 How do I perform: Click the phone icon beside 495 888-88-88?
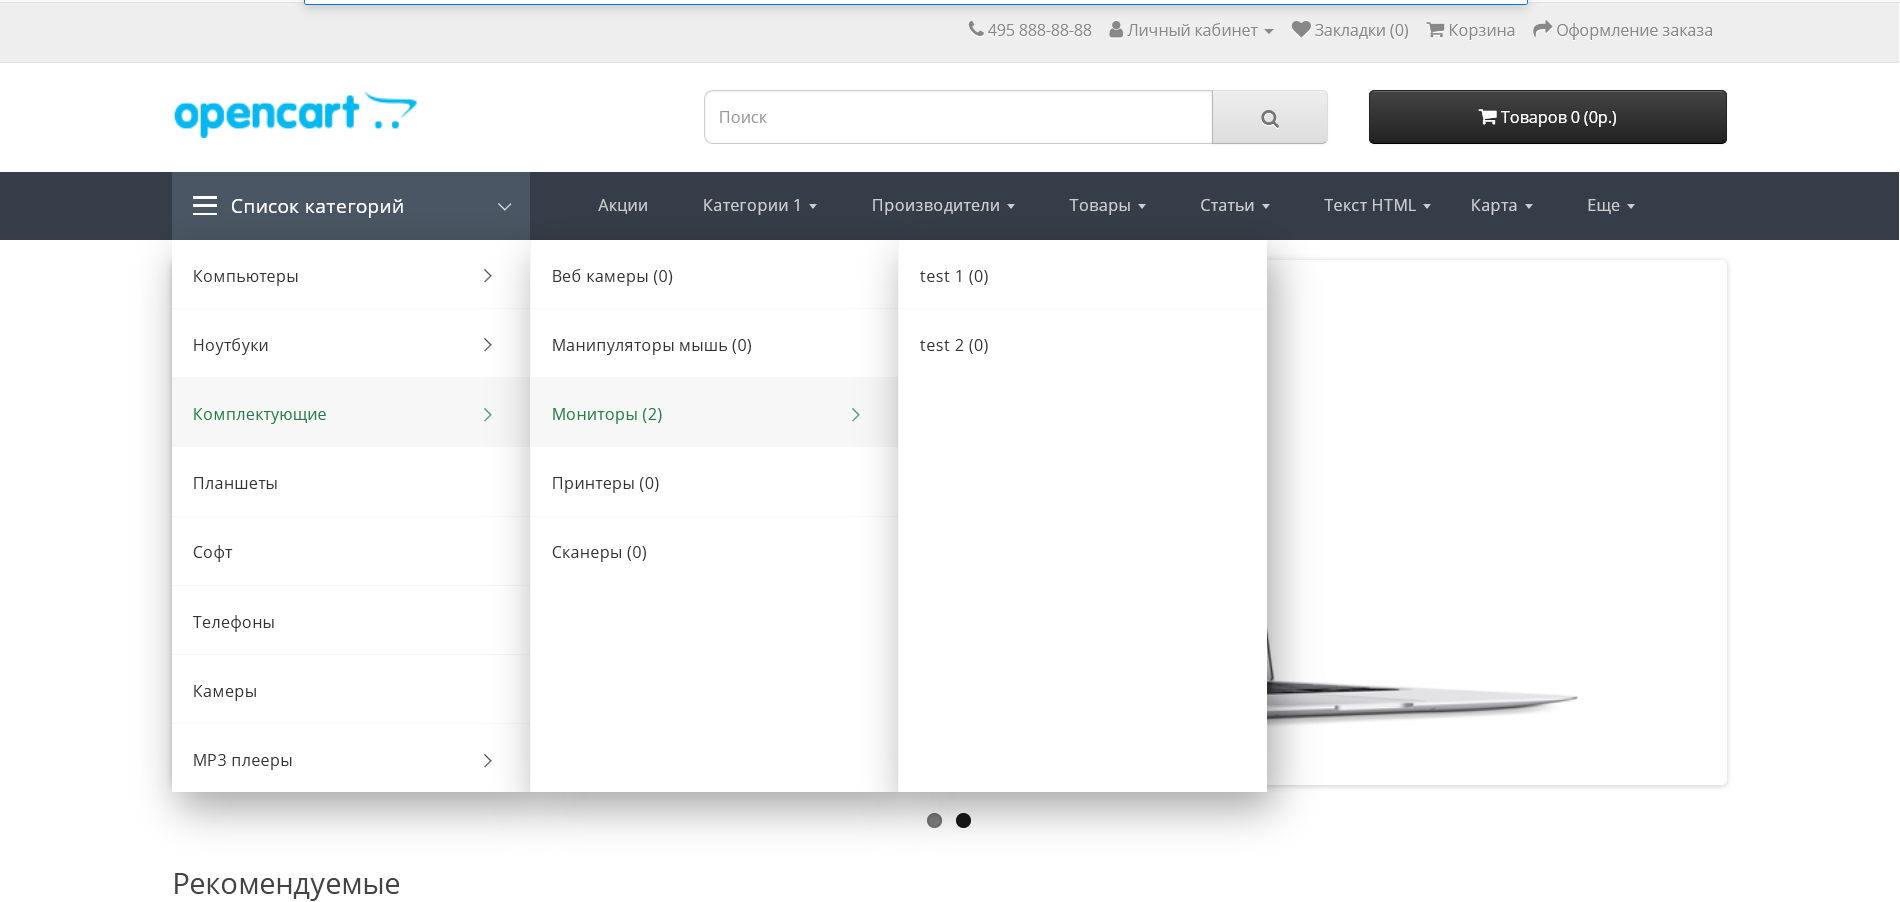[x=976, y=29]
